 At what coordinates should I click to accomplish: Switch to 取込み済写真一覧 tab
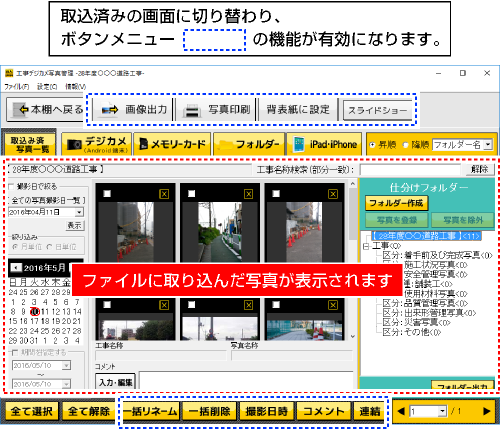[x=29, y=144]
